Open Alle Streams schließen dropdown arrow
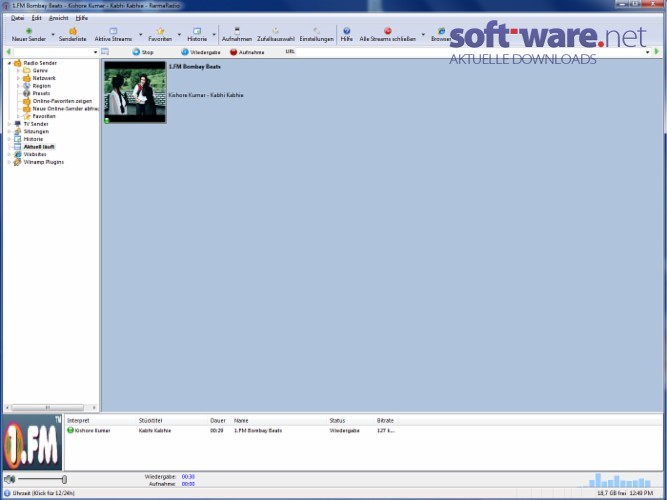Viewport: 667px width, 500px height. click(423, 34)
